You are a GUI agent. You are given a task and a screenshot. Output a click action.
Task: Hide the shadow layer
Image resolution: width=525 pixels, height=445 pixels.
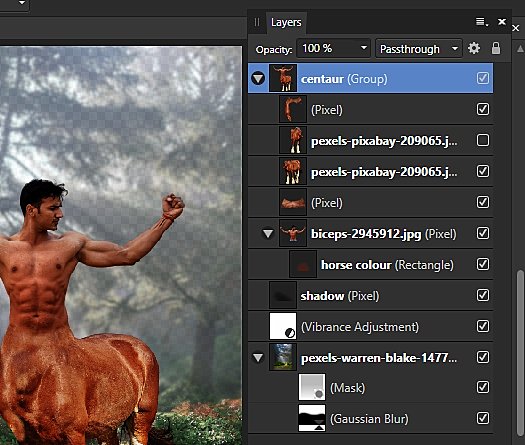pos(483,295)
